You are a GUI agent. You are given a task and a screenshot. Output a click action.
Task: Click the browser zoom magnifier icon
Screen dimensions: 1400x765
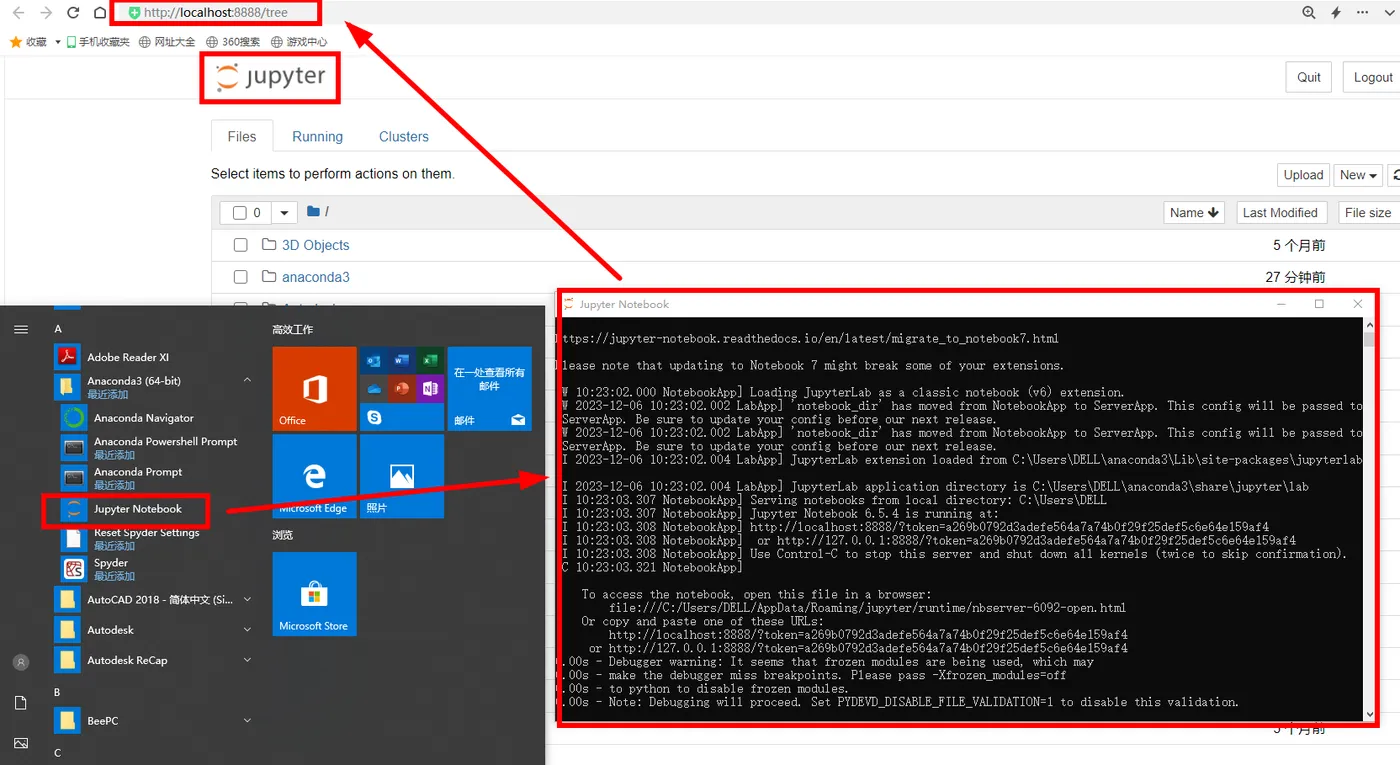(x=1309, y=13)
